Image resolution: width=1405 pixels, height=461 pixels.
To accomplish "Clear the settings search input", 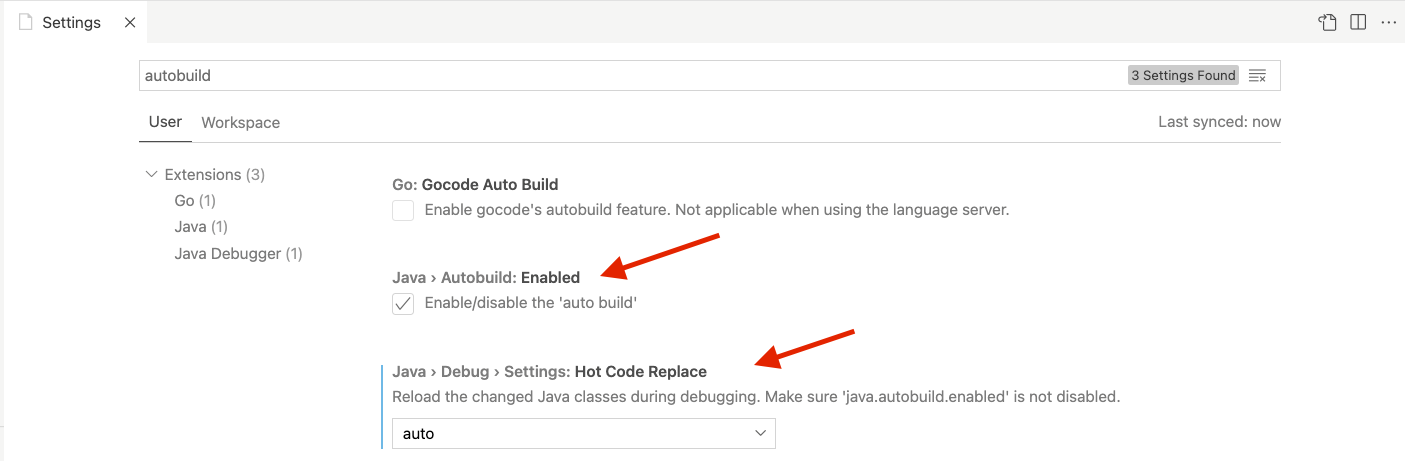I will (1258, 76).
